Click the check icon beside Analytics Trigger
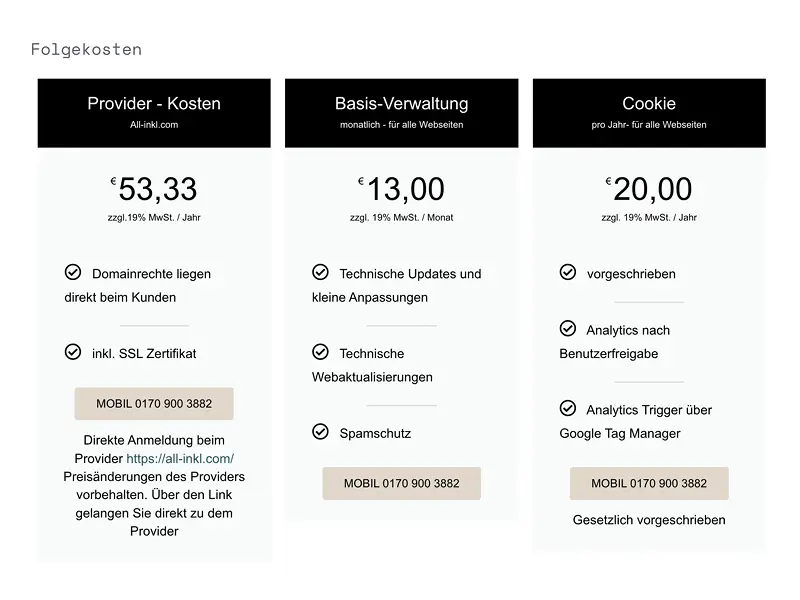 coord(567,408)
